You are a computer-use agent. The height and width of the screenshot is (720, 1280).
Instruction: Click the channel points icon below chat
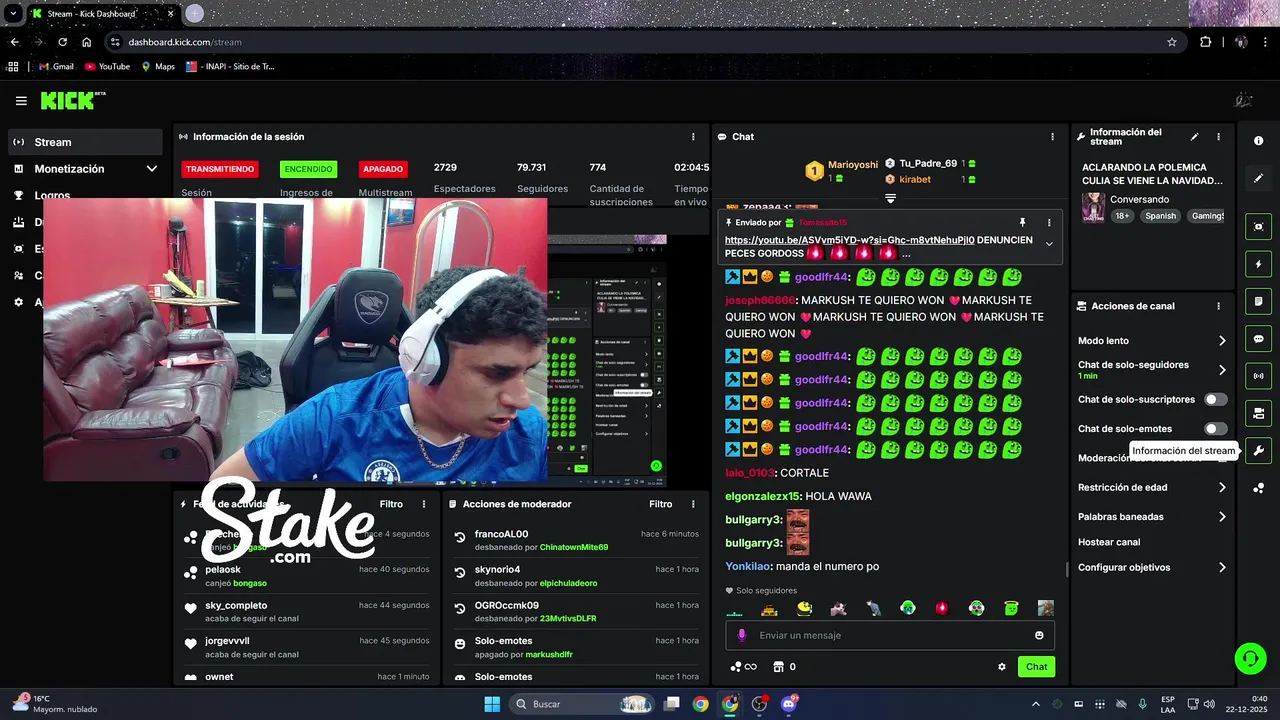743,667
